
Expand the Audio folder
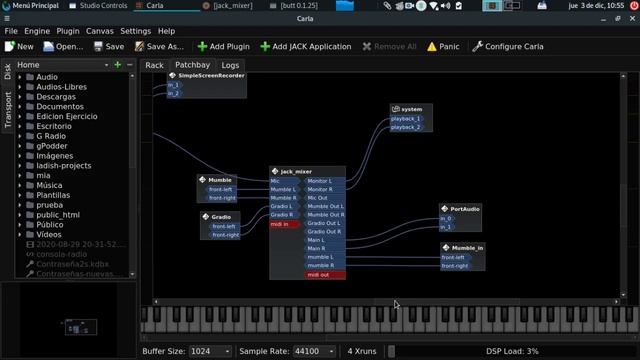click(x=20, y=77)
